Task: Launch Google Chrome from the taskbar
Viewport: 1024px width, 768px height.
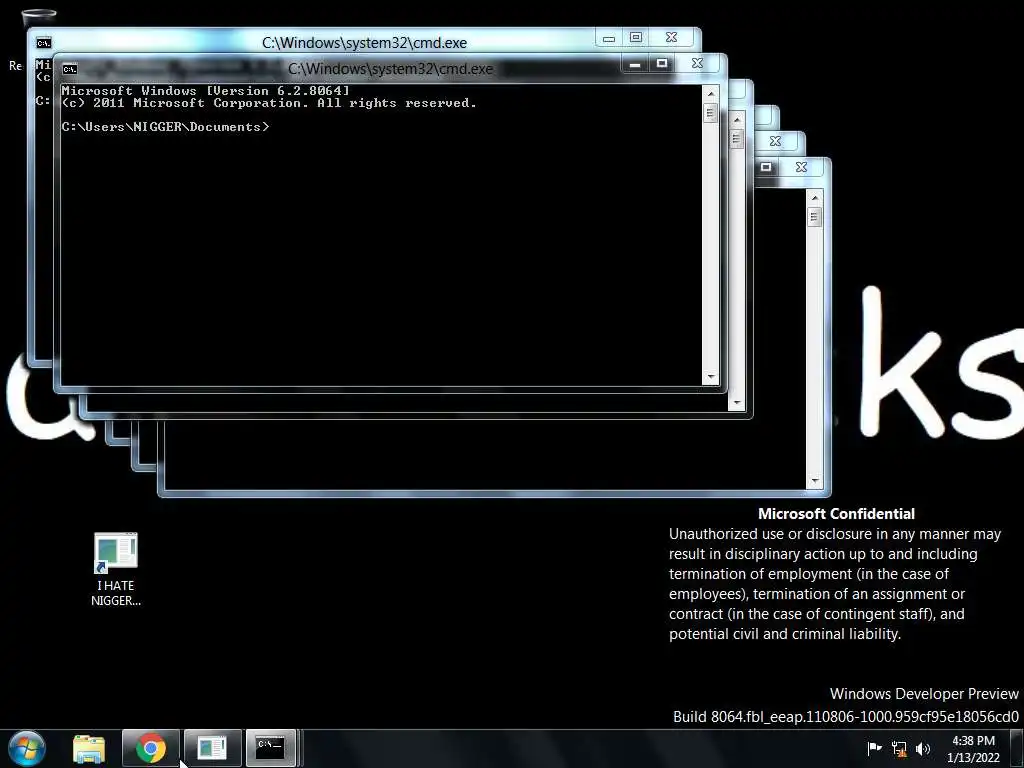Action: tap(151, 748)
